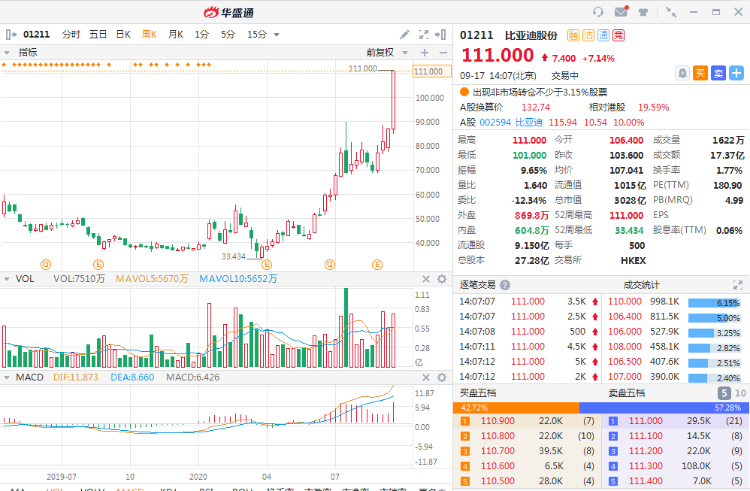Open A-share link 002594 比亚迪
The image size is (750, 491).
pos(511,122)
